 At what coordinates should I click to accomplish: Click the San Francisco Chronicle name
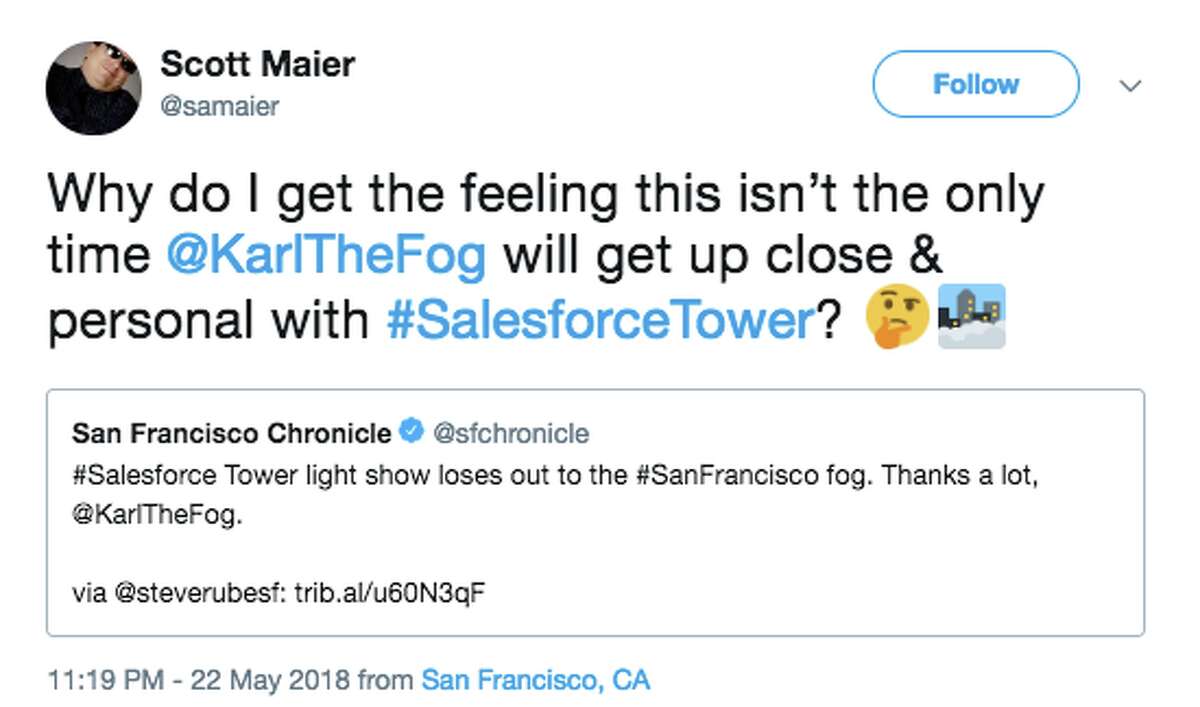(x=229, y=434)
